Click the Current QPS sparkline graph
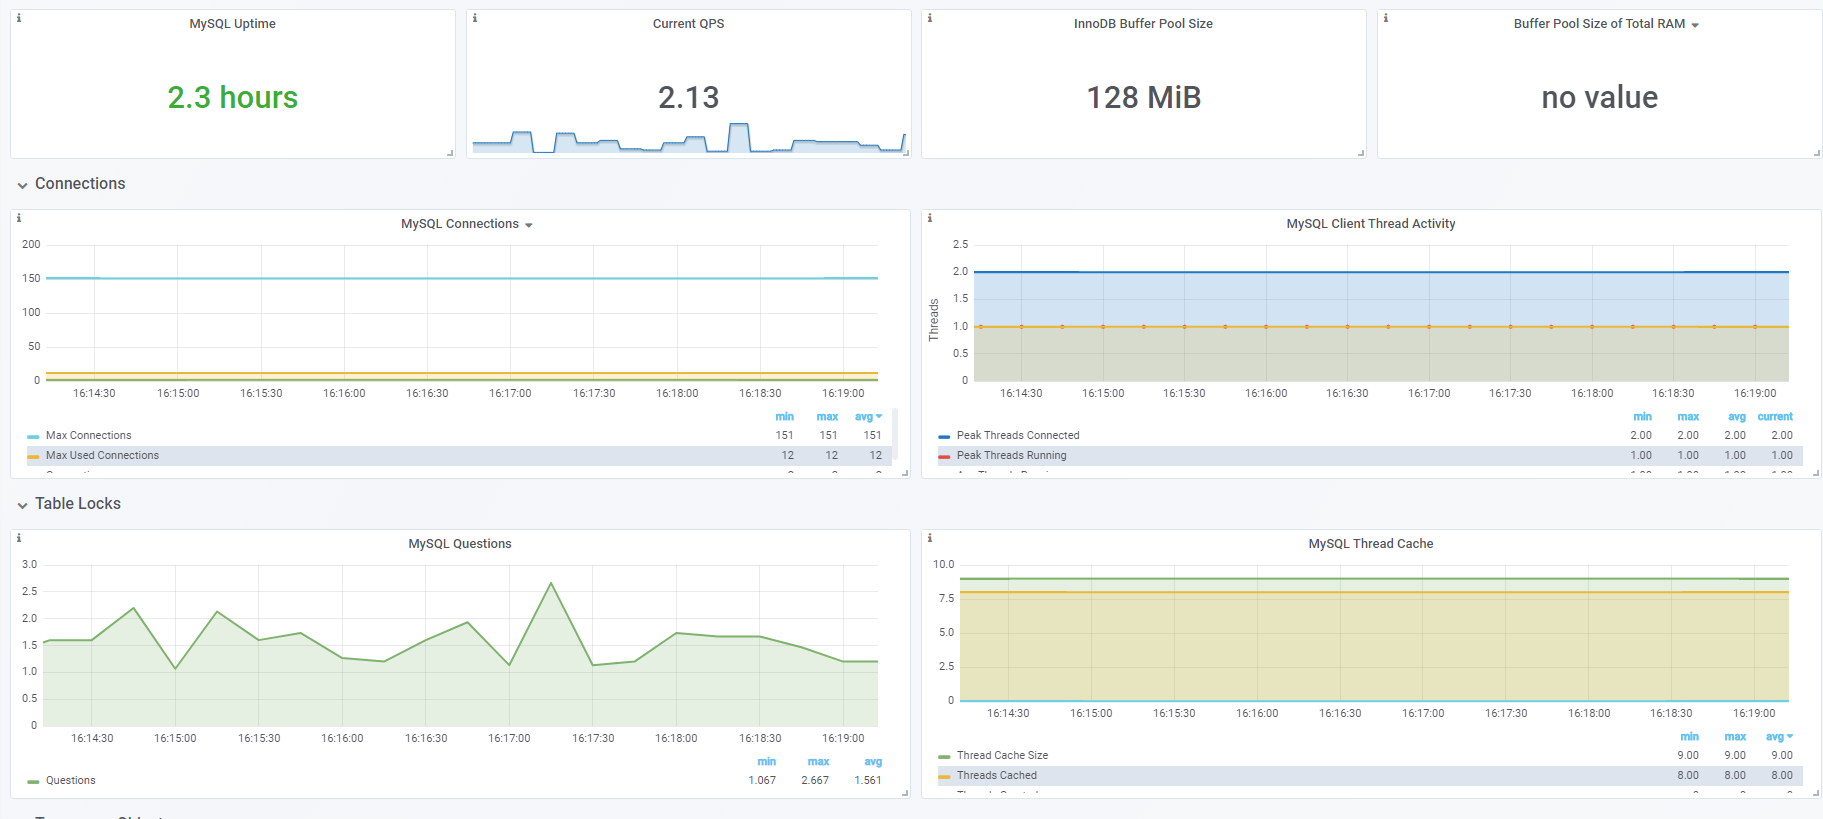 [x=689, y=138]
